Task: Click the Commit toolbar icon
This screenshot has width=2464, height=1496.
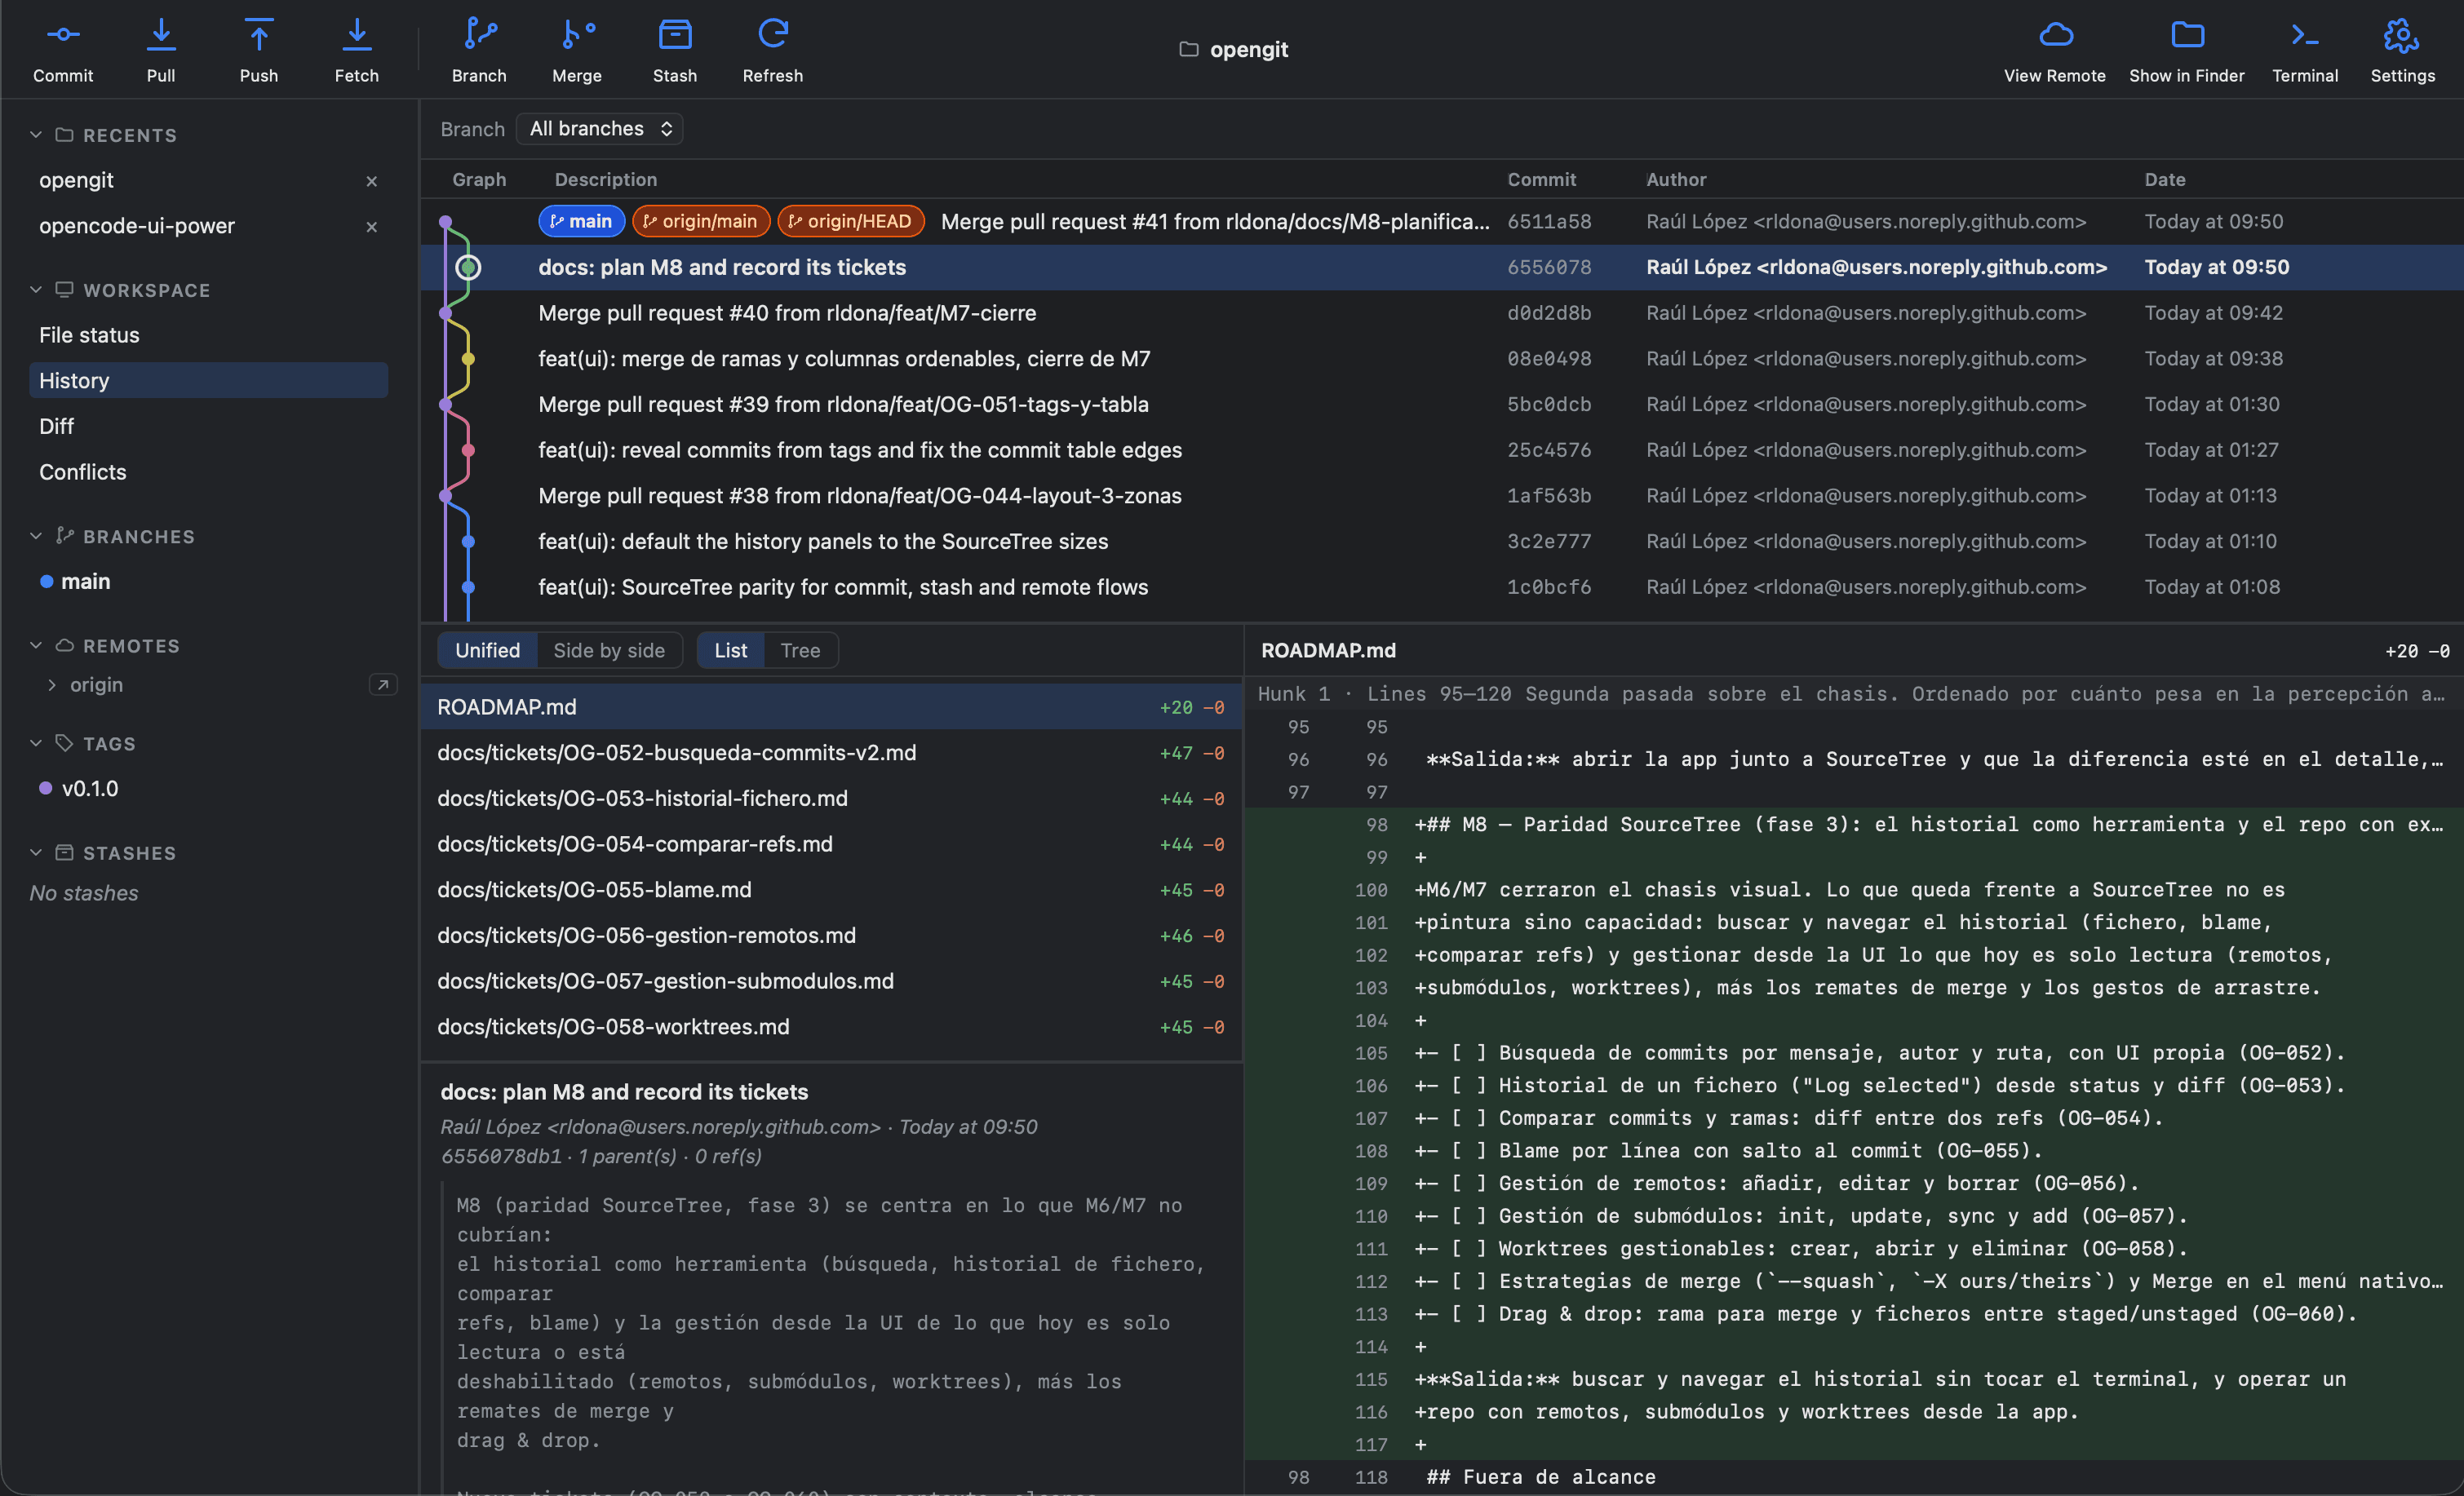Action: pyautogui.click(x=63, y=35)
